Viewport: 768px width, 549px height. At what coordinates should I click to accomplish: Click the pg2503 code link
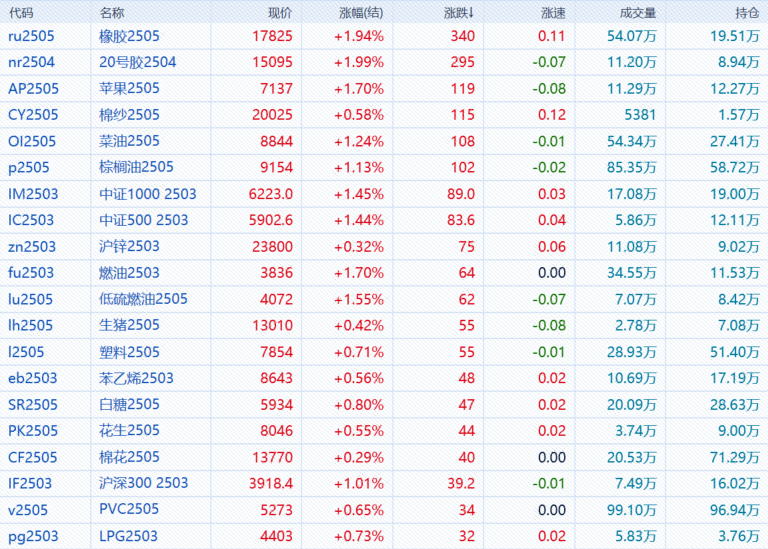point(32,536)
